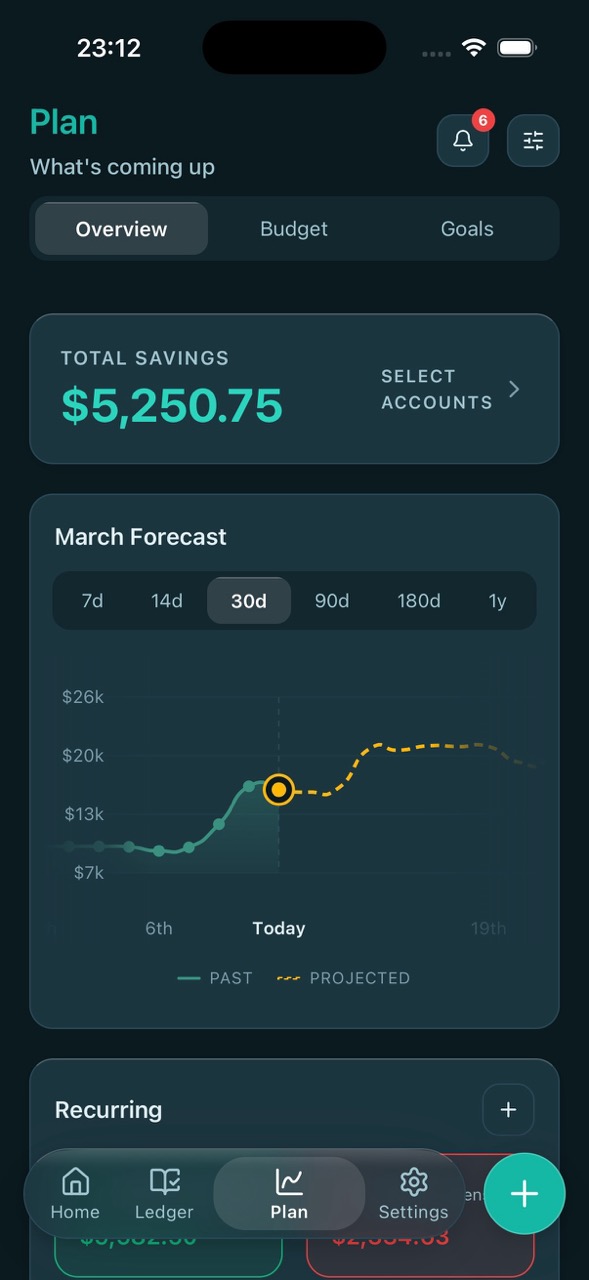Select the 180d range option
This screenshot has height=1280, width=589.
419,601
